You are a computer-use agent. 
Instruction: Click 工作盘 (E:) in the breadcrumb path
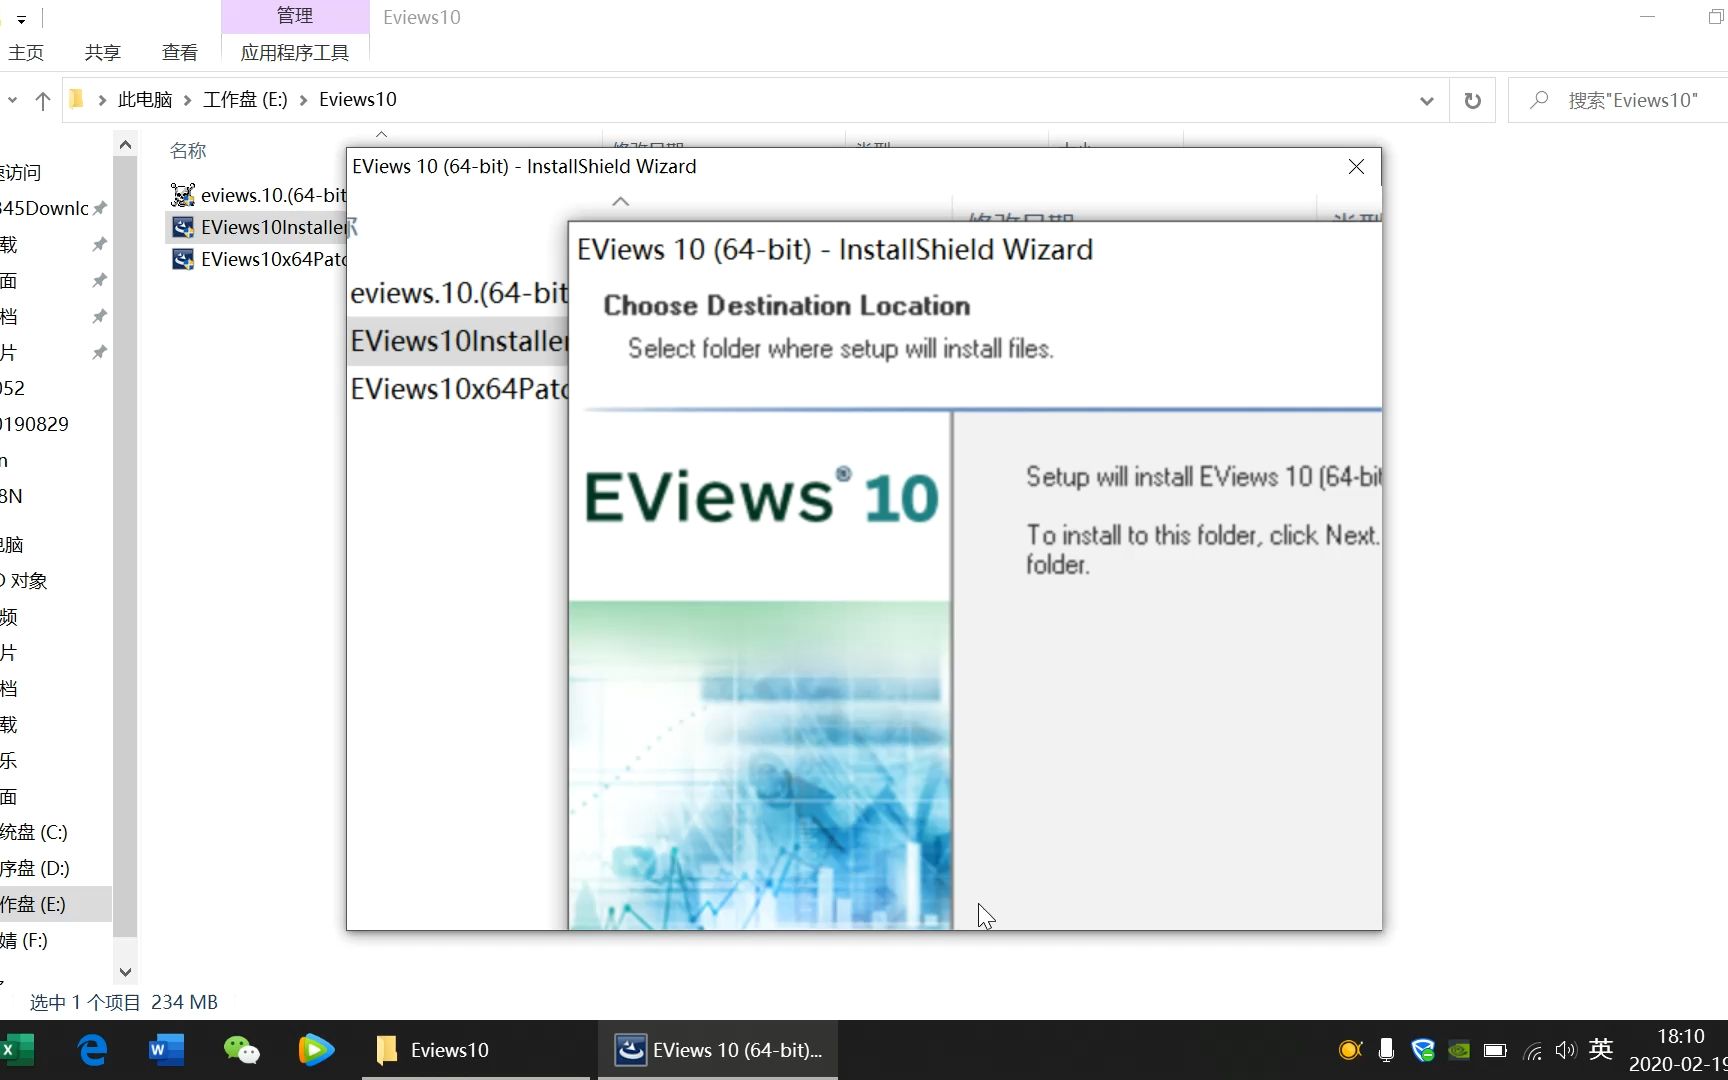click(245, 100)
